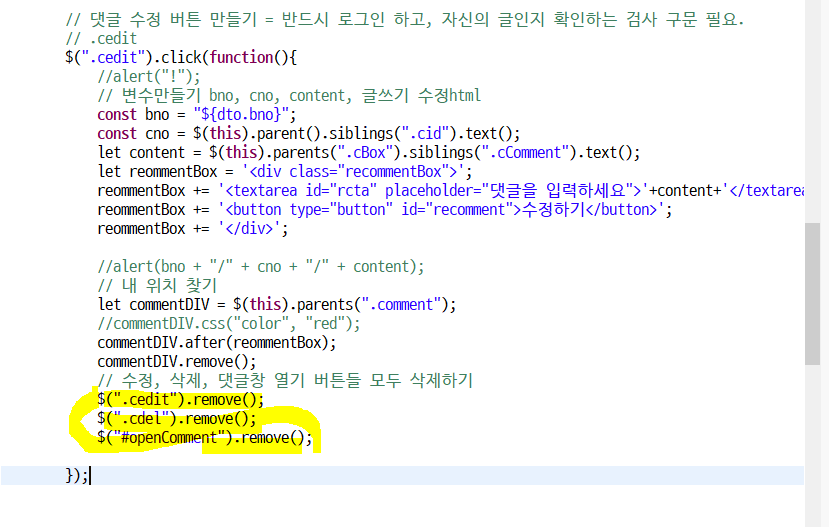The width and height of the screenshot is (829, 527).
Task: Click the line starting 'let content = $(this).parents'
Action: [369, 153]
